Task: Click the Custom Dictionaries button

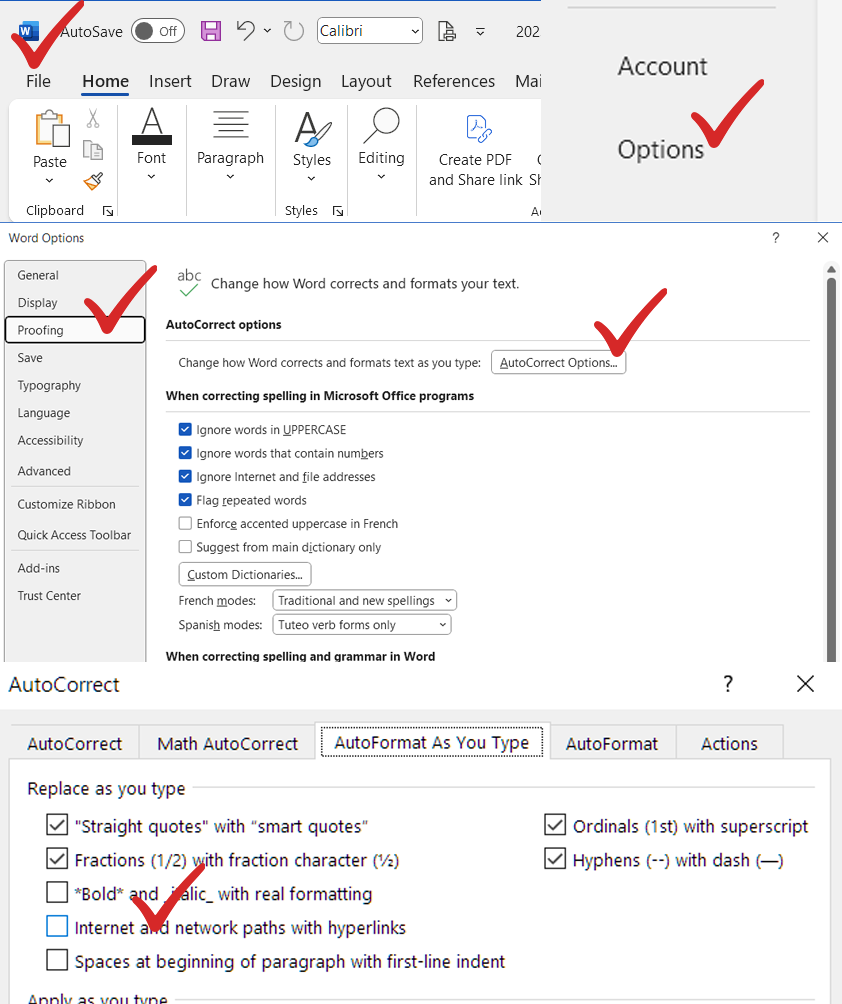Action: [x=245, y=574]
